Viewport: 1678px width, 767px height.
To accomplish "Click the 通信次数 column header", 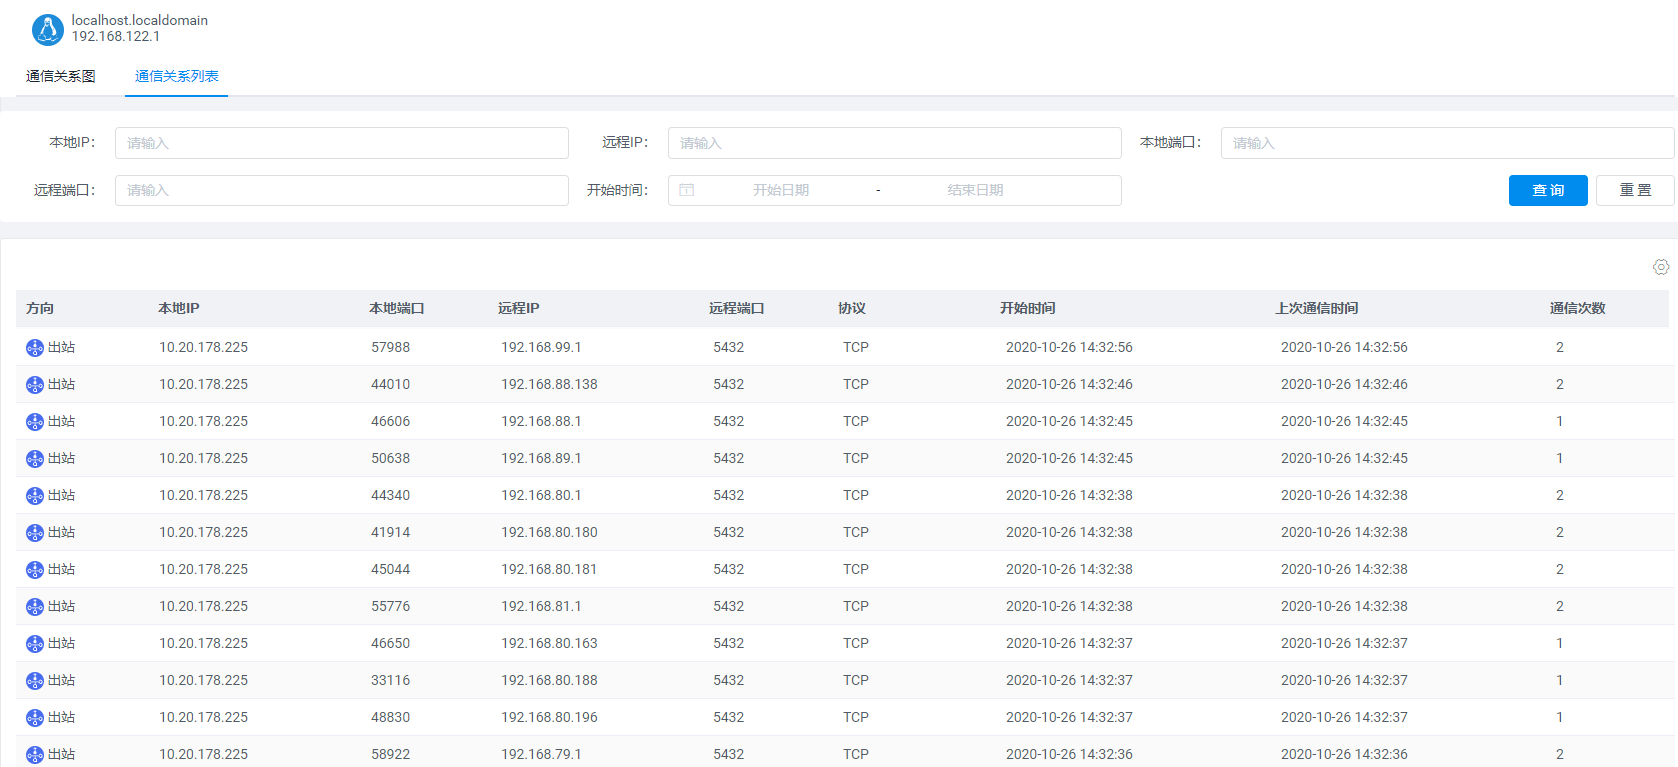I will (1578, 308).
